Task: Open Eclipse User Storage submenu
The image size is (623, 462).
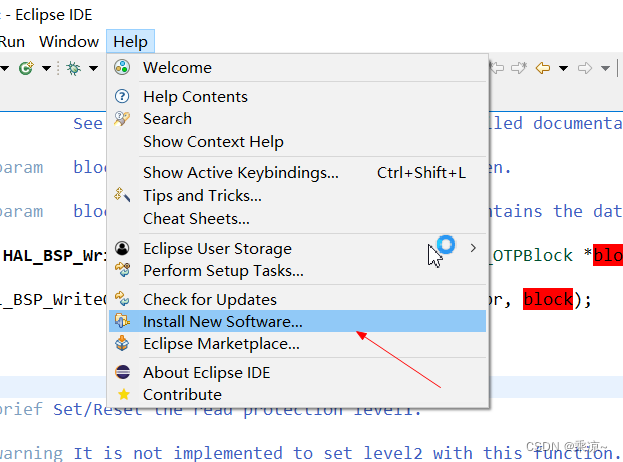Action: tap(297, 249)
